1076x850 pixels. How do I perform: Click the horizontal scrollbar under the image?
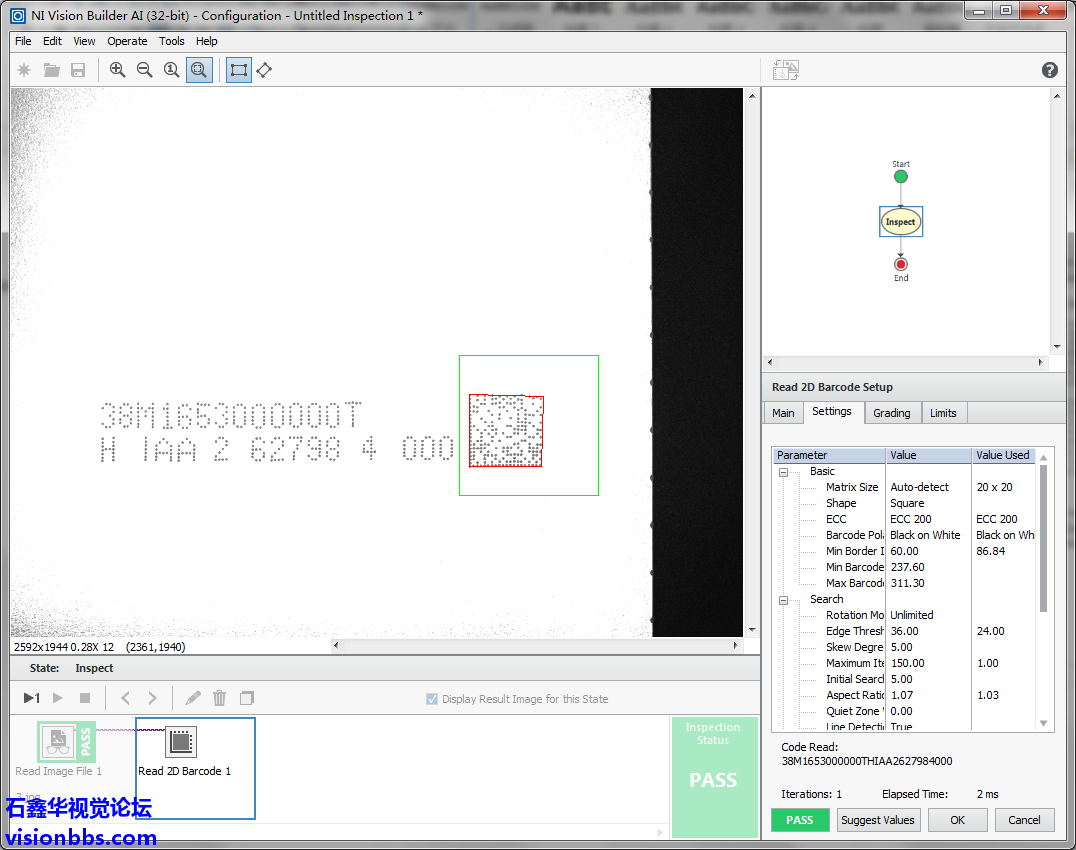coord(540,646)
